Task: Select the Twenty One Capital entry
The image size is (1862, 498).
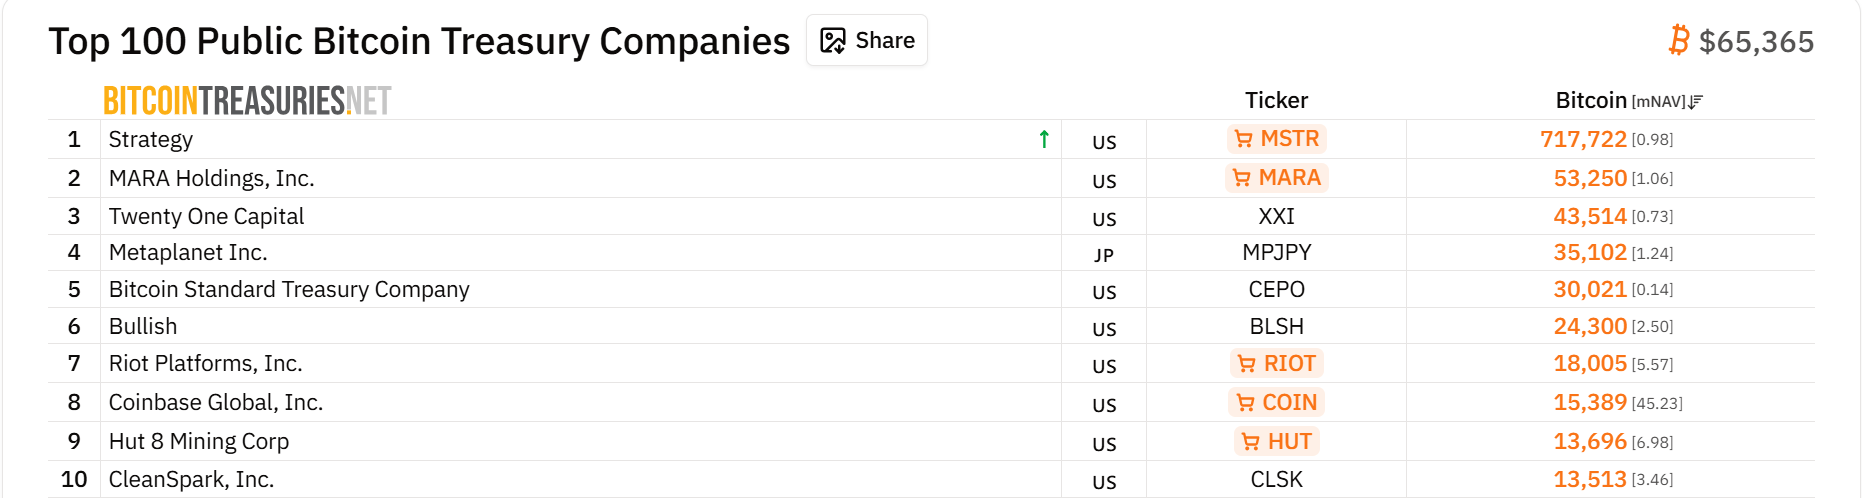Action: [x=206, y=216]
